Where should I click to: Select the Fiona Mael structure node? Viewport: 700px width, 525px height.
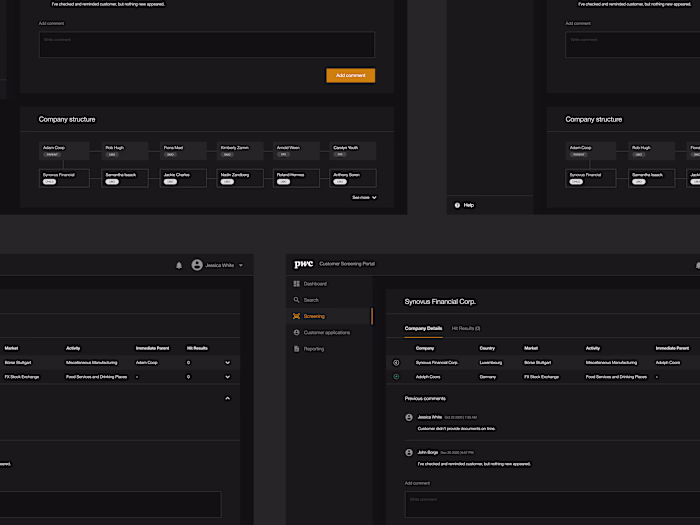183,151
